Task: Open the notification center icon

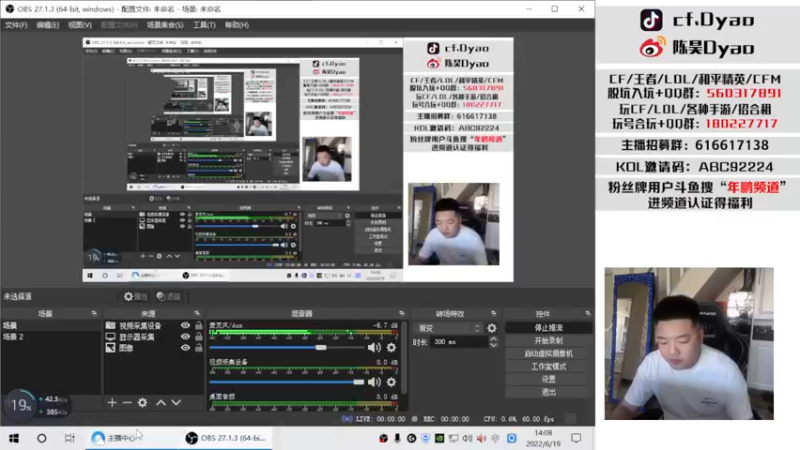Action: pyautogui.click(x=576, y=438)
